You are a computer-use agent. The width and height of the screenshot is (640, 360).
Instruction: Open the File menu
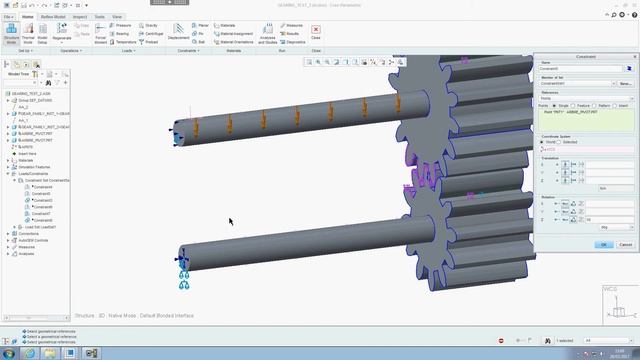pyautogui.click(x=8, y=17)
